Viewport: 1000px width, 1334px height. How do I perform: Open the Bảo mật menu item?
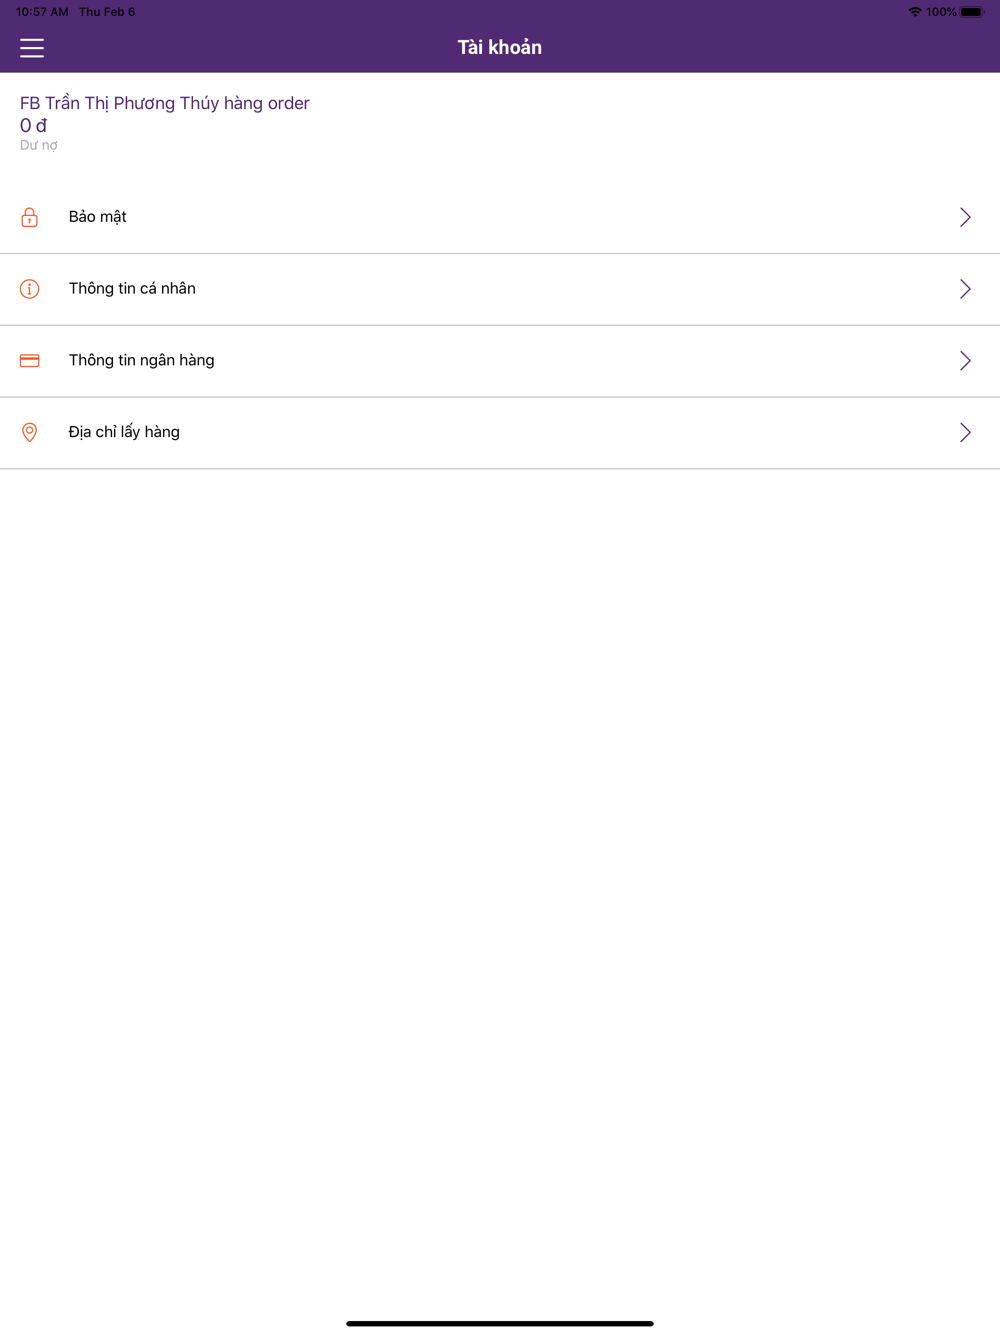click(x=500, y=217)
